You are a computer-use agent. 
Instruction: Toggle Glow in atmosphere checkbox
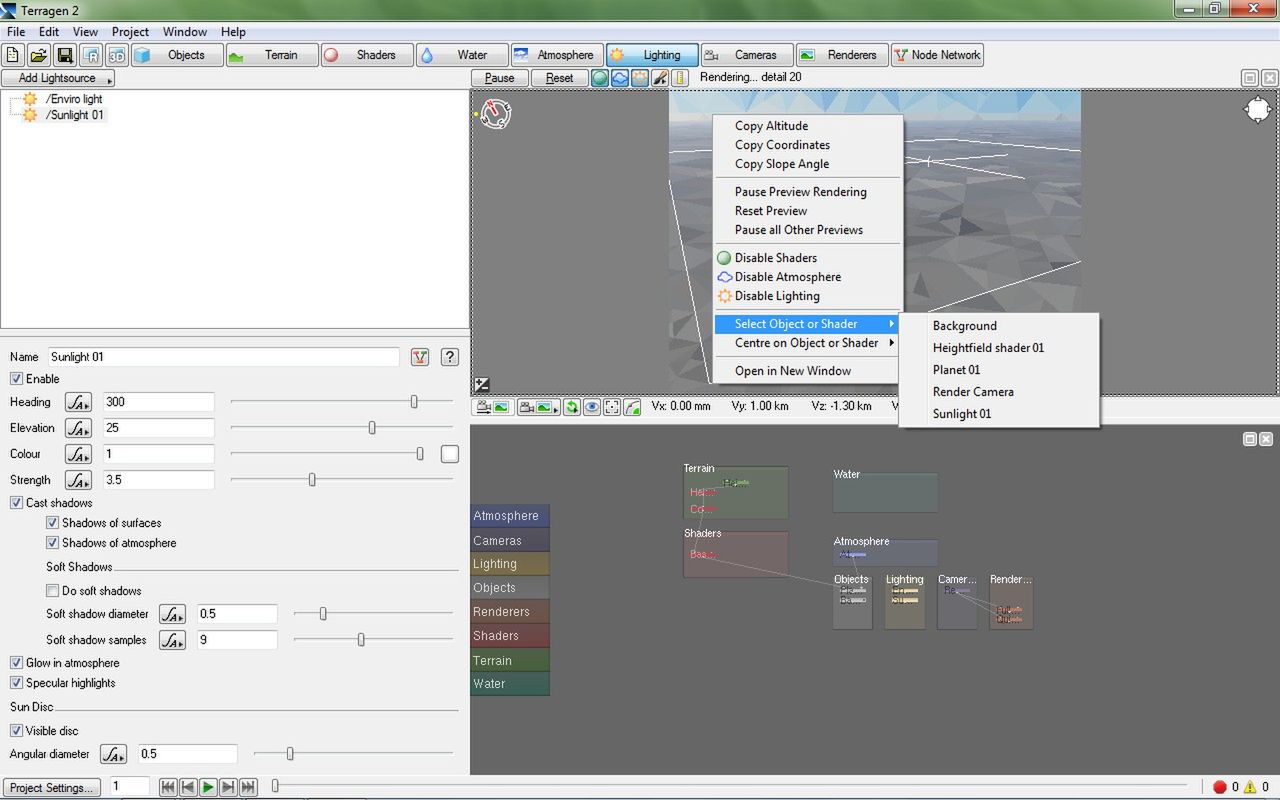(16, 663)
